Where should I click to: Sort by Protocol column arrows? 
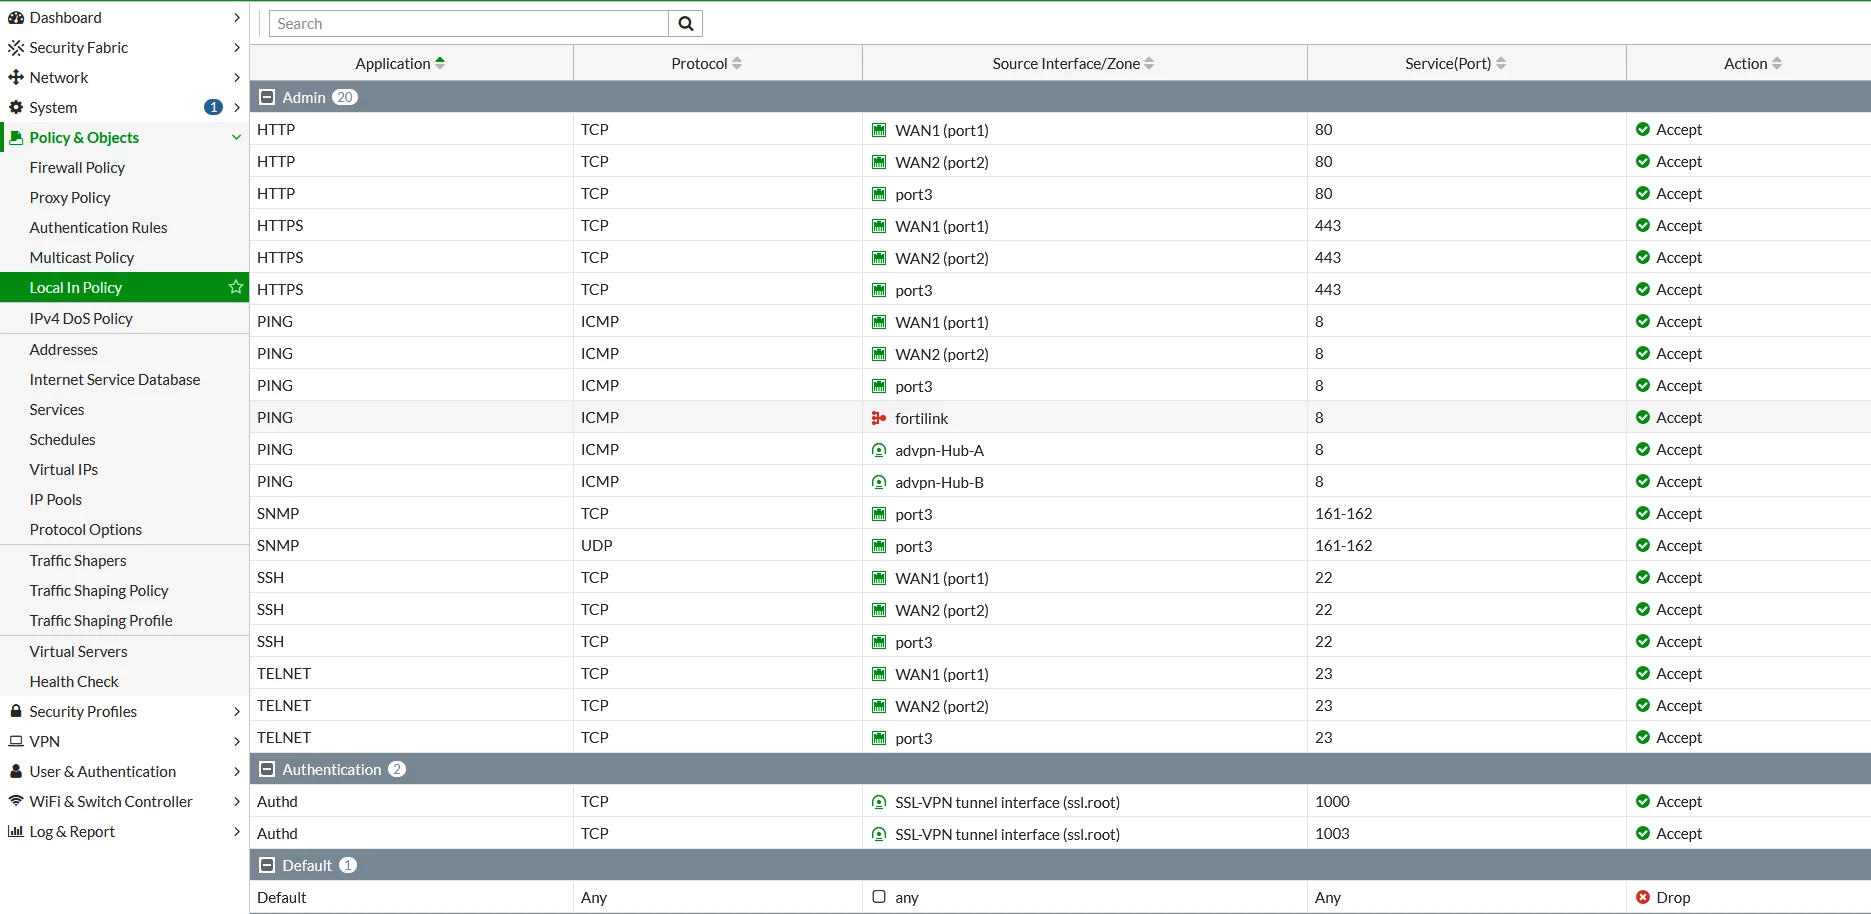[737, 63]
